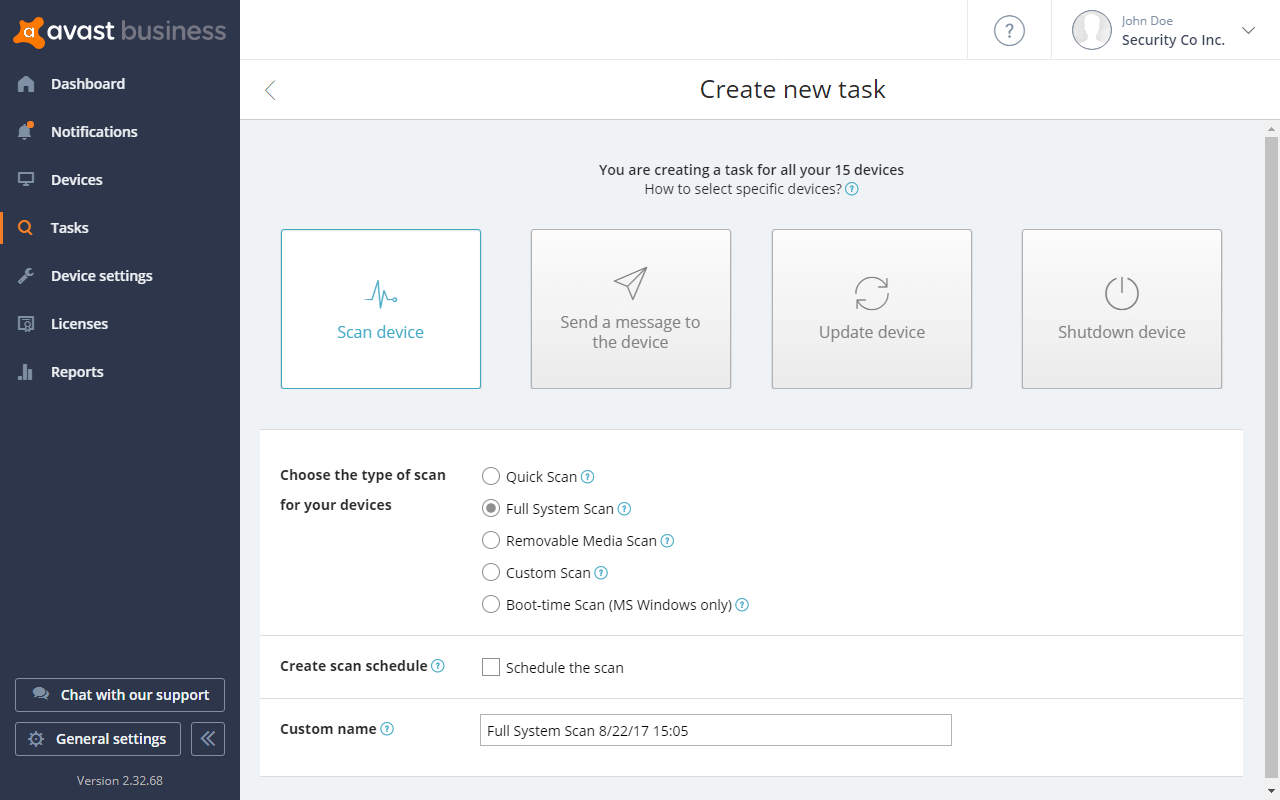This screenshot has width=1280, height=800.
Task: Open the Custom Scan info tooltip
Action: pos(601,572)
